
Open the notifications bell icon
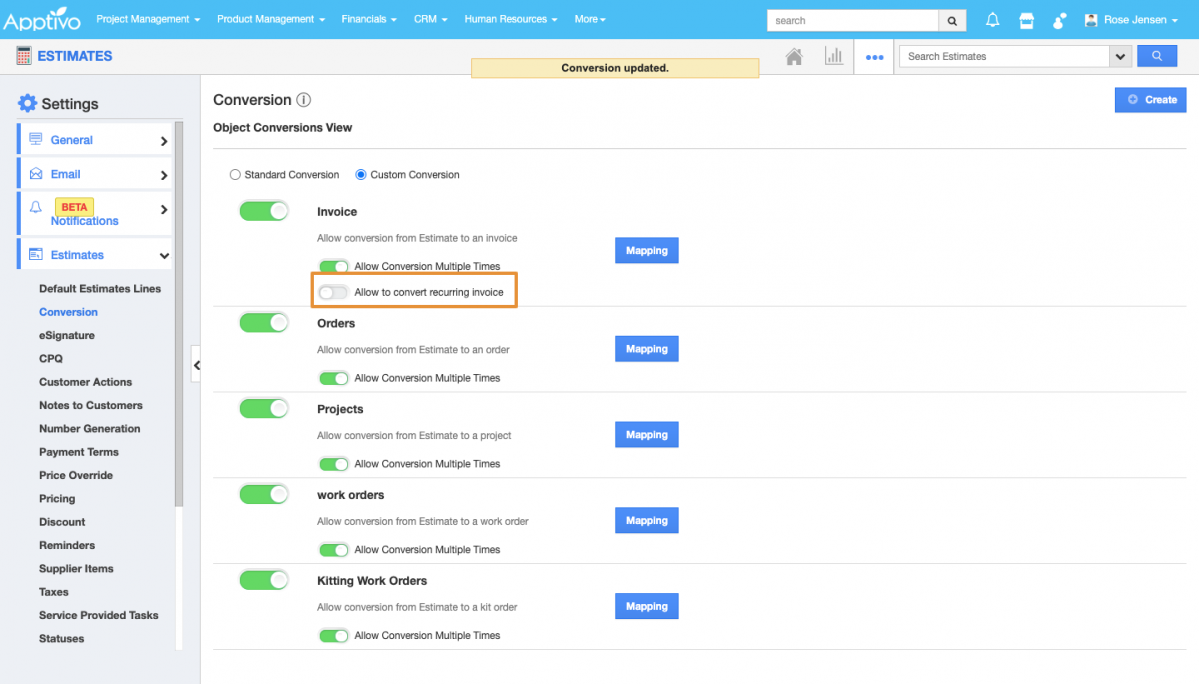992,20
